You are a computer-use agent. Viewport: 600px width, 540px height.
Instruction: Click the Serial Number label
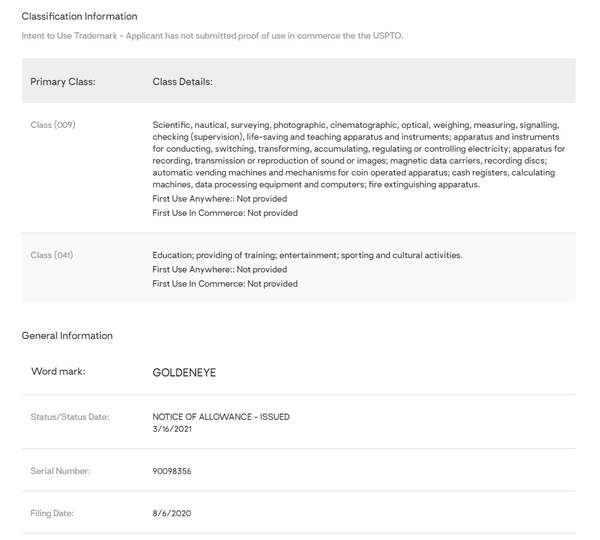[60, 471]
